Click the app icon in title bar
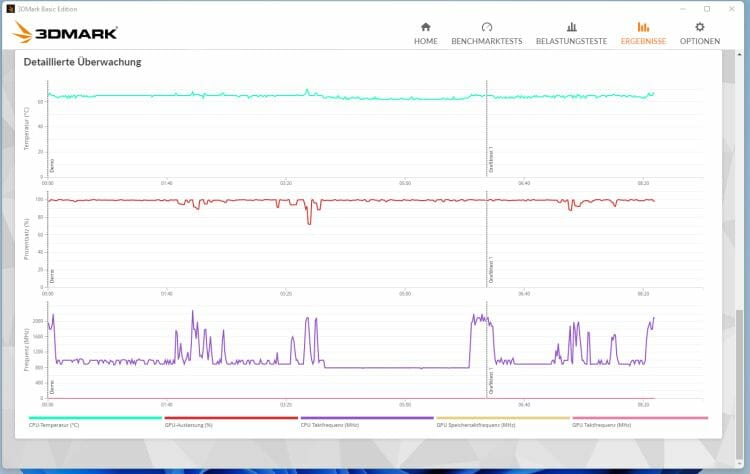Image resolution: width=750 pixels, height=474 pixels. [x=10, y=8]
